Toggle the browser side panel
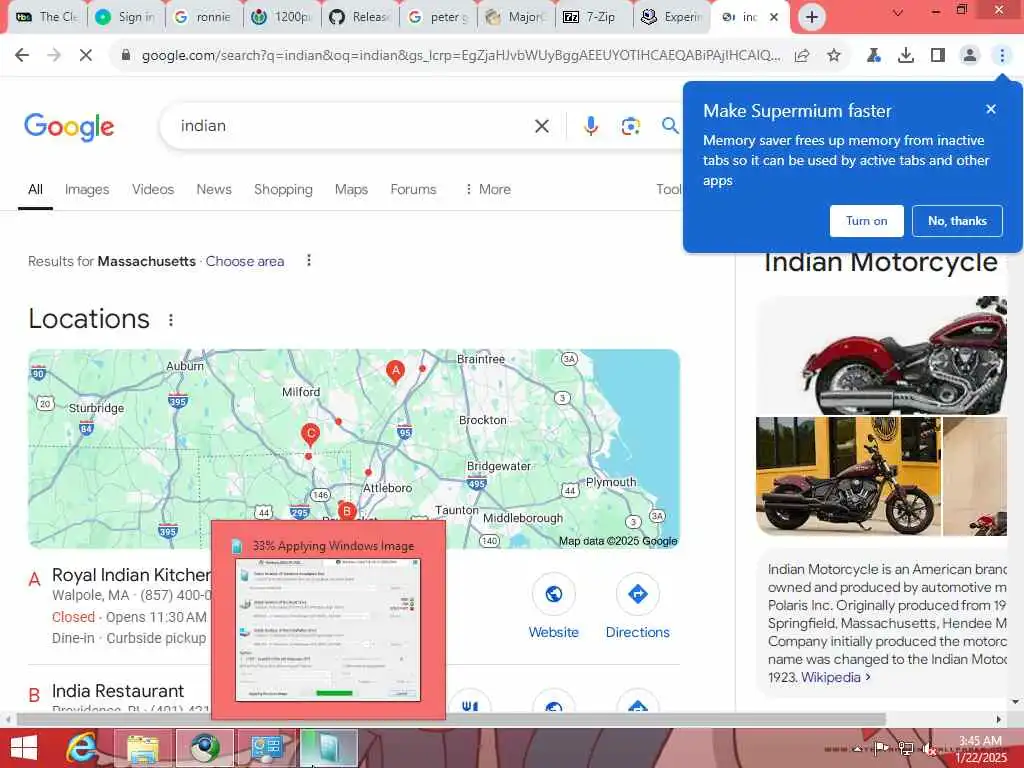This screenshot has width=1024, height=768. [938, 56]
